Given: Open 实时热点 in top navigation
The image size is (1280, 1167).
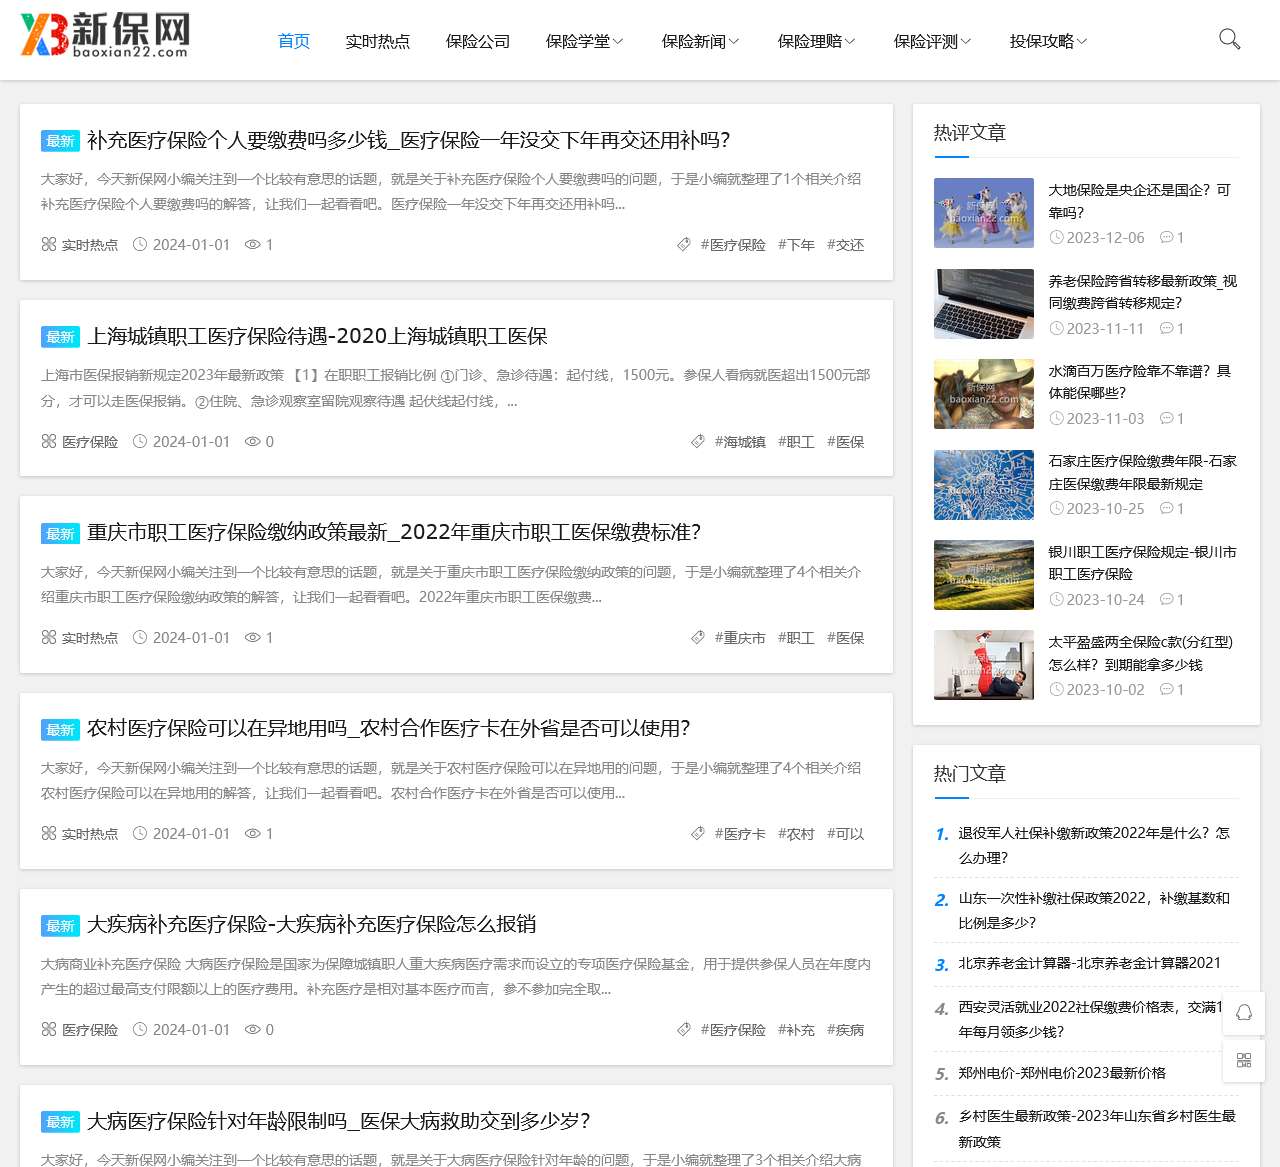Looking at the screenshot, I should point(377,41).
